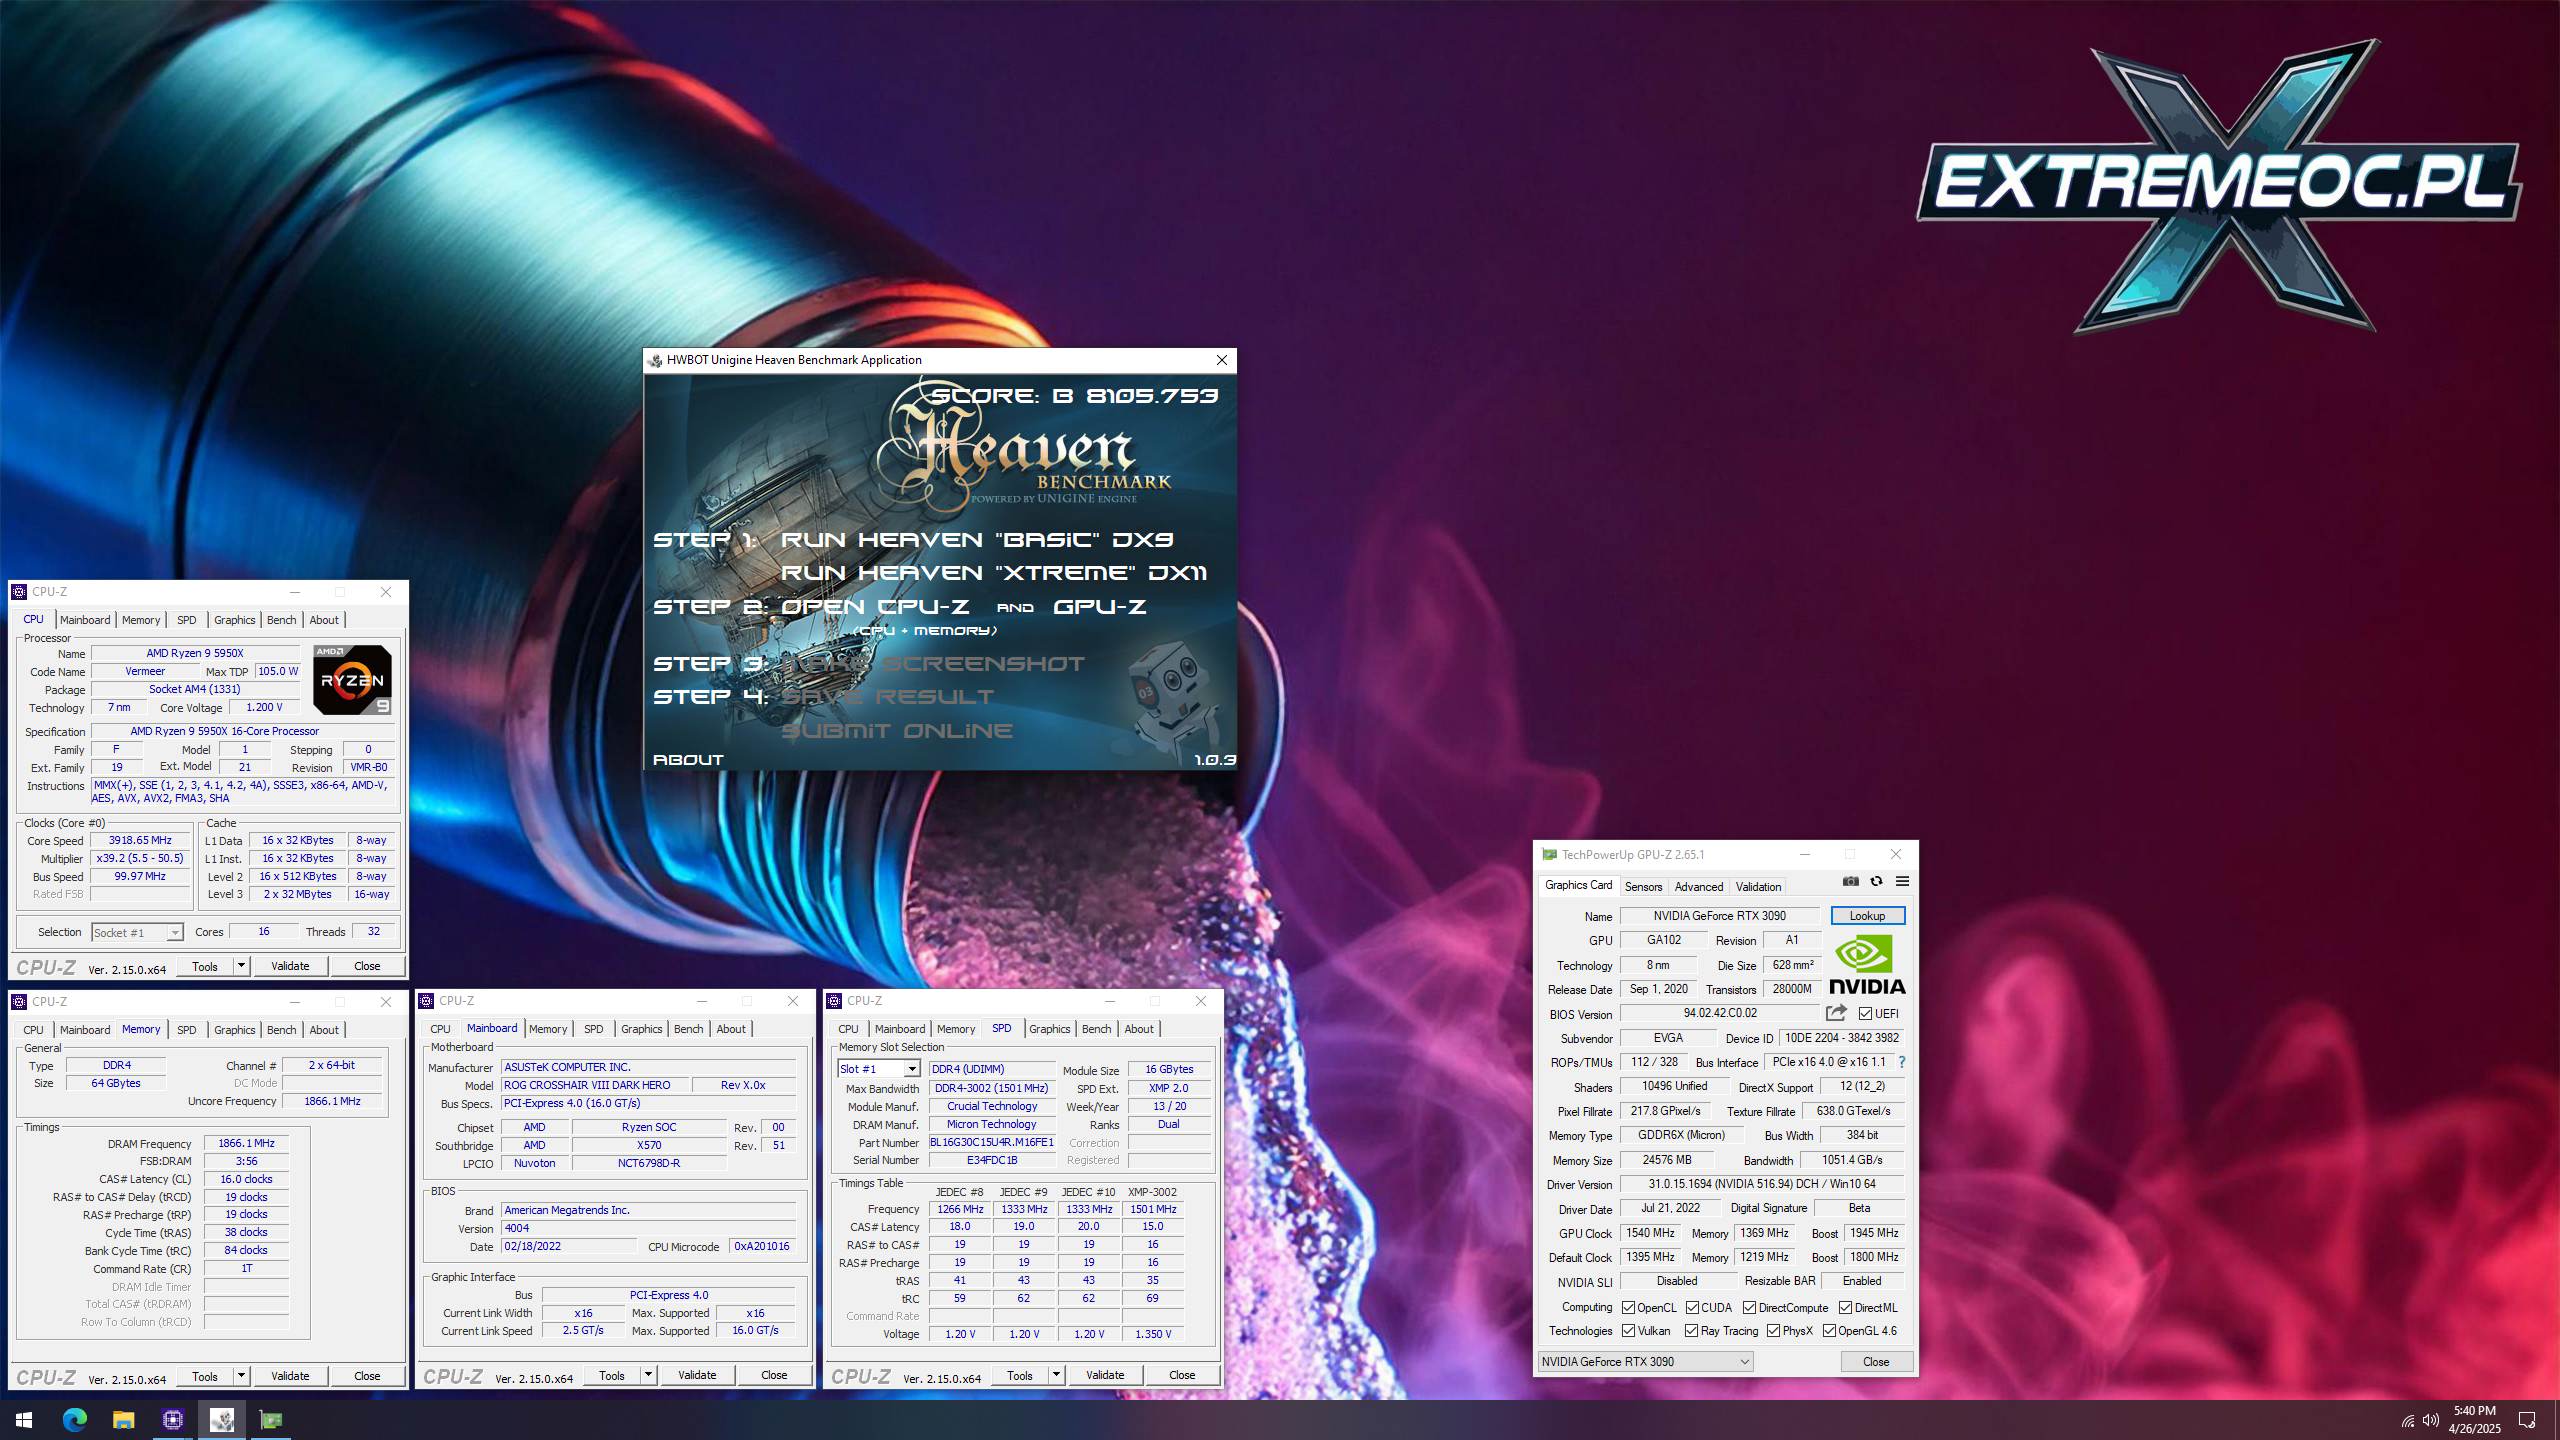The image size is (2560, 1440).
Task: Expand Tools arrow in CPU-Z Memory window
Action: coord(241,1376)
